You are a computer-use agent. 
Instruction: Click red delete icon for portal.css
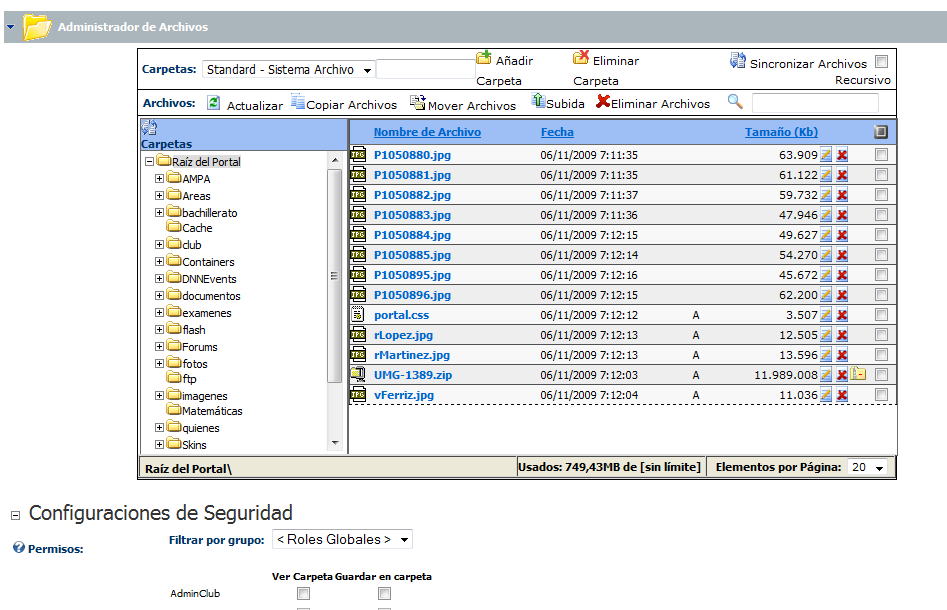[x=842, y=315]
